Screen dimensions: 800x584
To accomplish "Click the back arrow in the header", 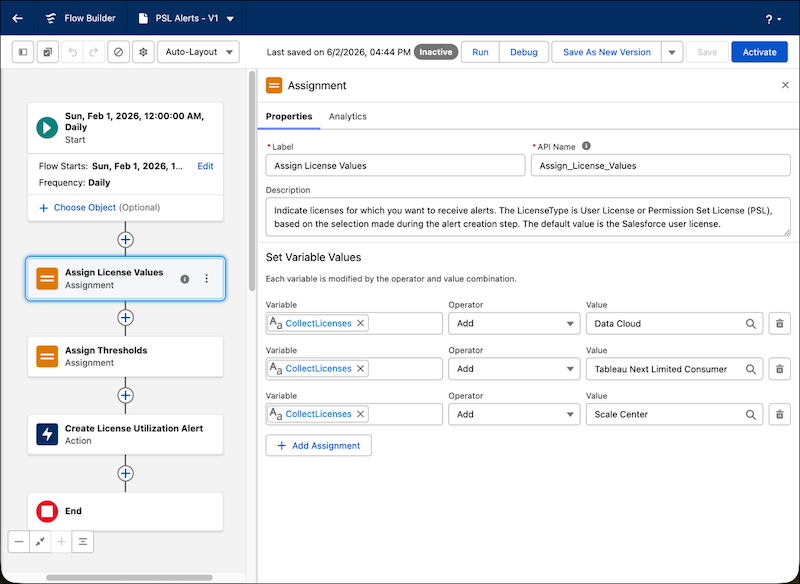I will point(17,18).
